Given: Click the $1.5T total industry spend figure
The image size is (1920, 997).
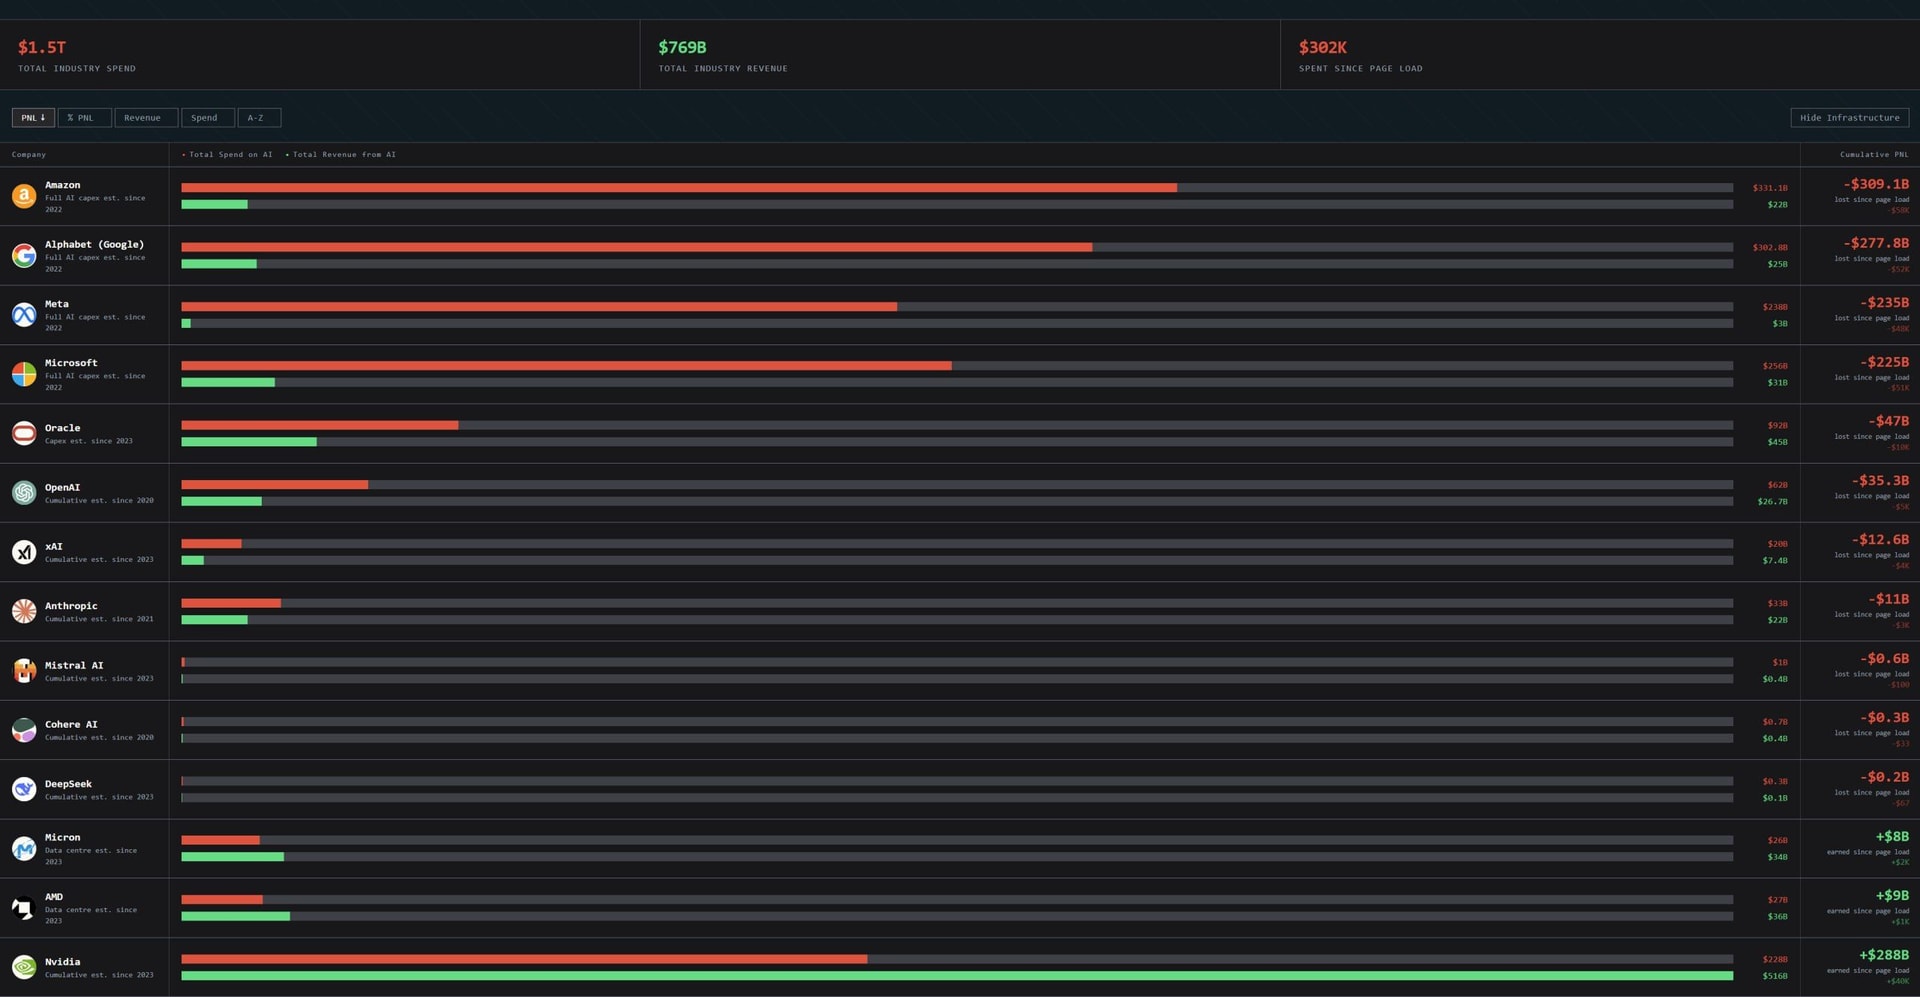Looking at the screenshot, I should pyautogui.click(x=42, y=48).
